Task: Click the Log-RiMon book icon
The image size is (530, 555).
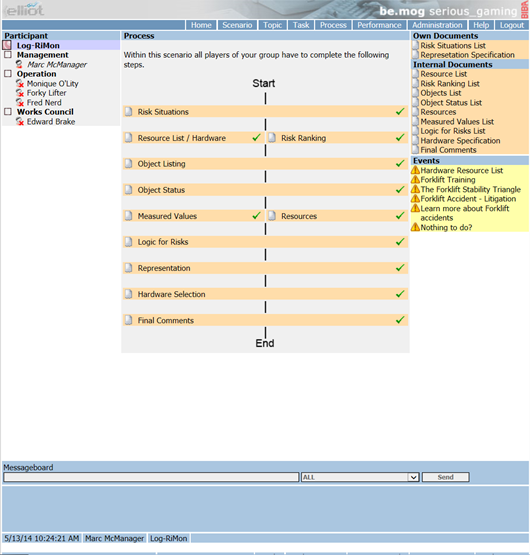Action: coord(7,45)
